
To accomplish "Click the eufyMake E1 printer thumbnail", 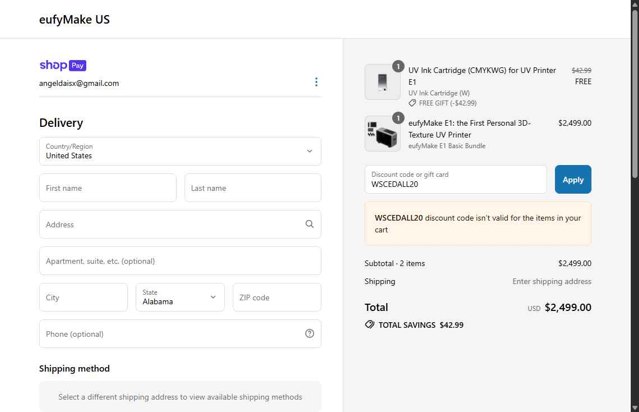I will click(x=382, y=134).
